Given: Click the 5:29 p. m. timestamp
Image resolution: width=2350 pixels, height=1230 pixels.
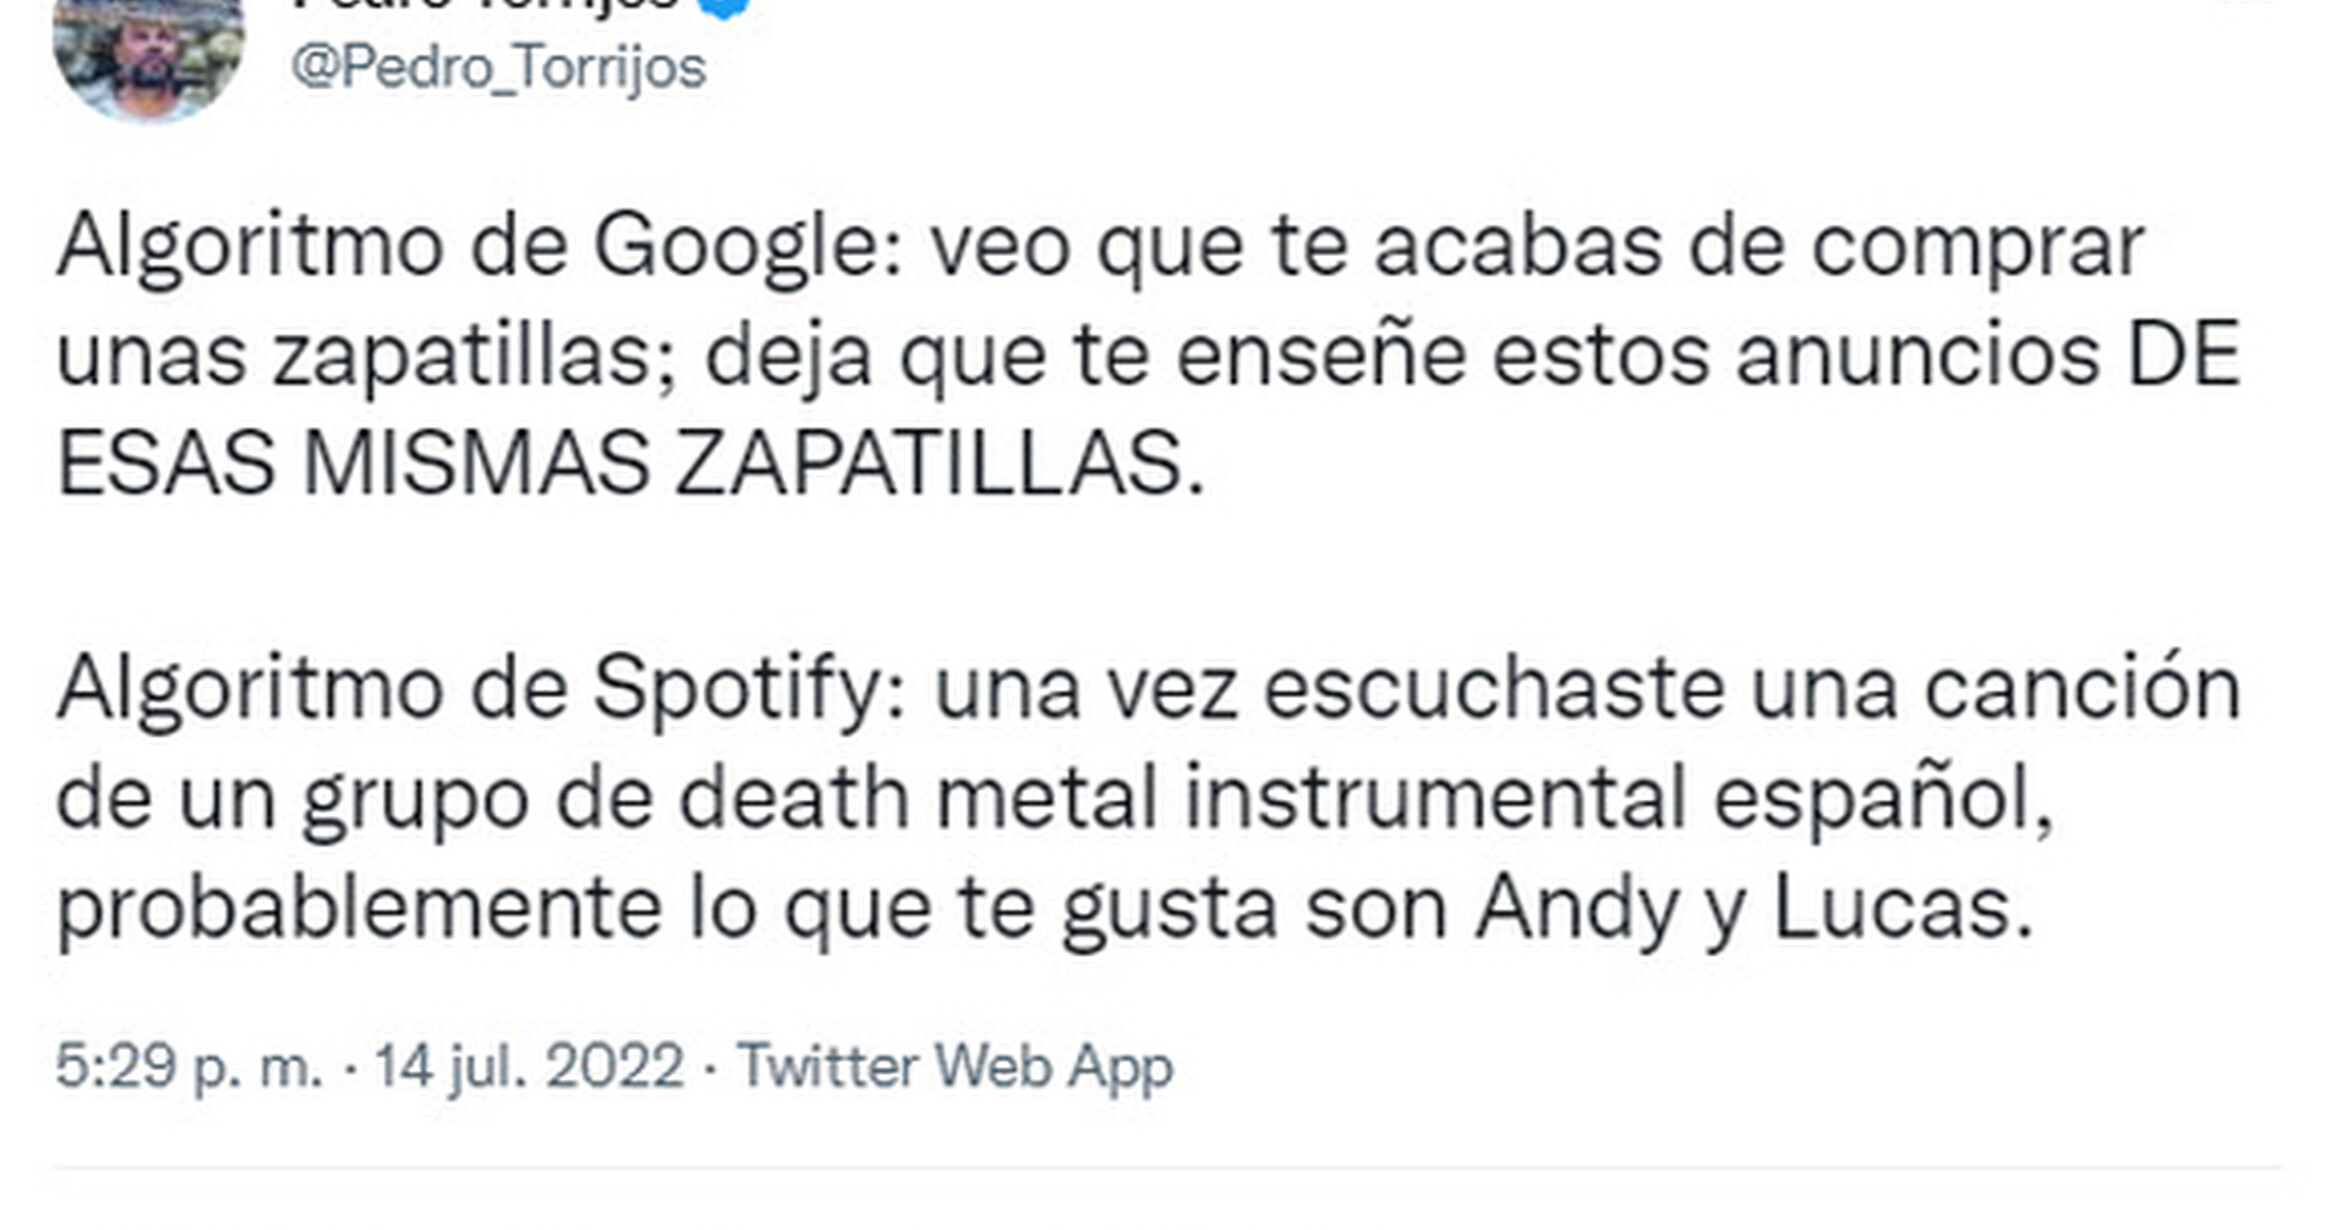Looking at the screenshot, I should pyautogui.click(x=189, y=1066).
